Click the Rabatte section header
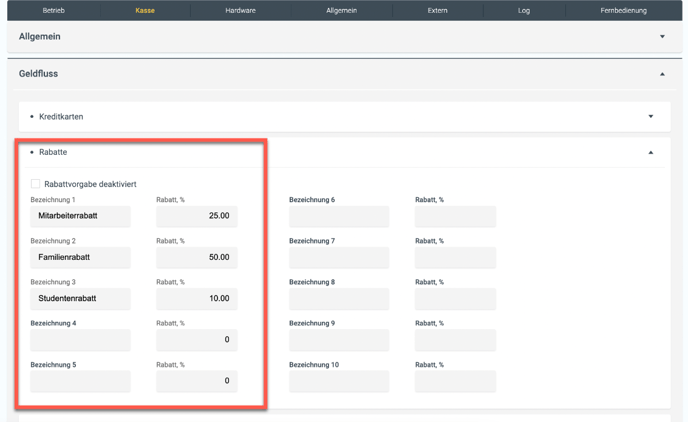 click(53, 153)
